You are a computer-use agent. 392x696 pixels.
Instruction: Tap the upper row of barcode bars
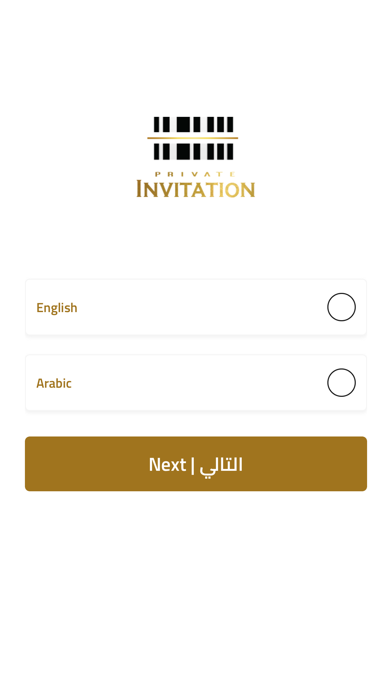point(193,124)
